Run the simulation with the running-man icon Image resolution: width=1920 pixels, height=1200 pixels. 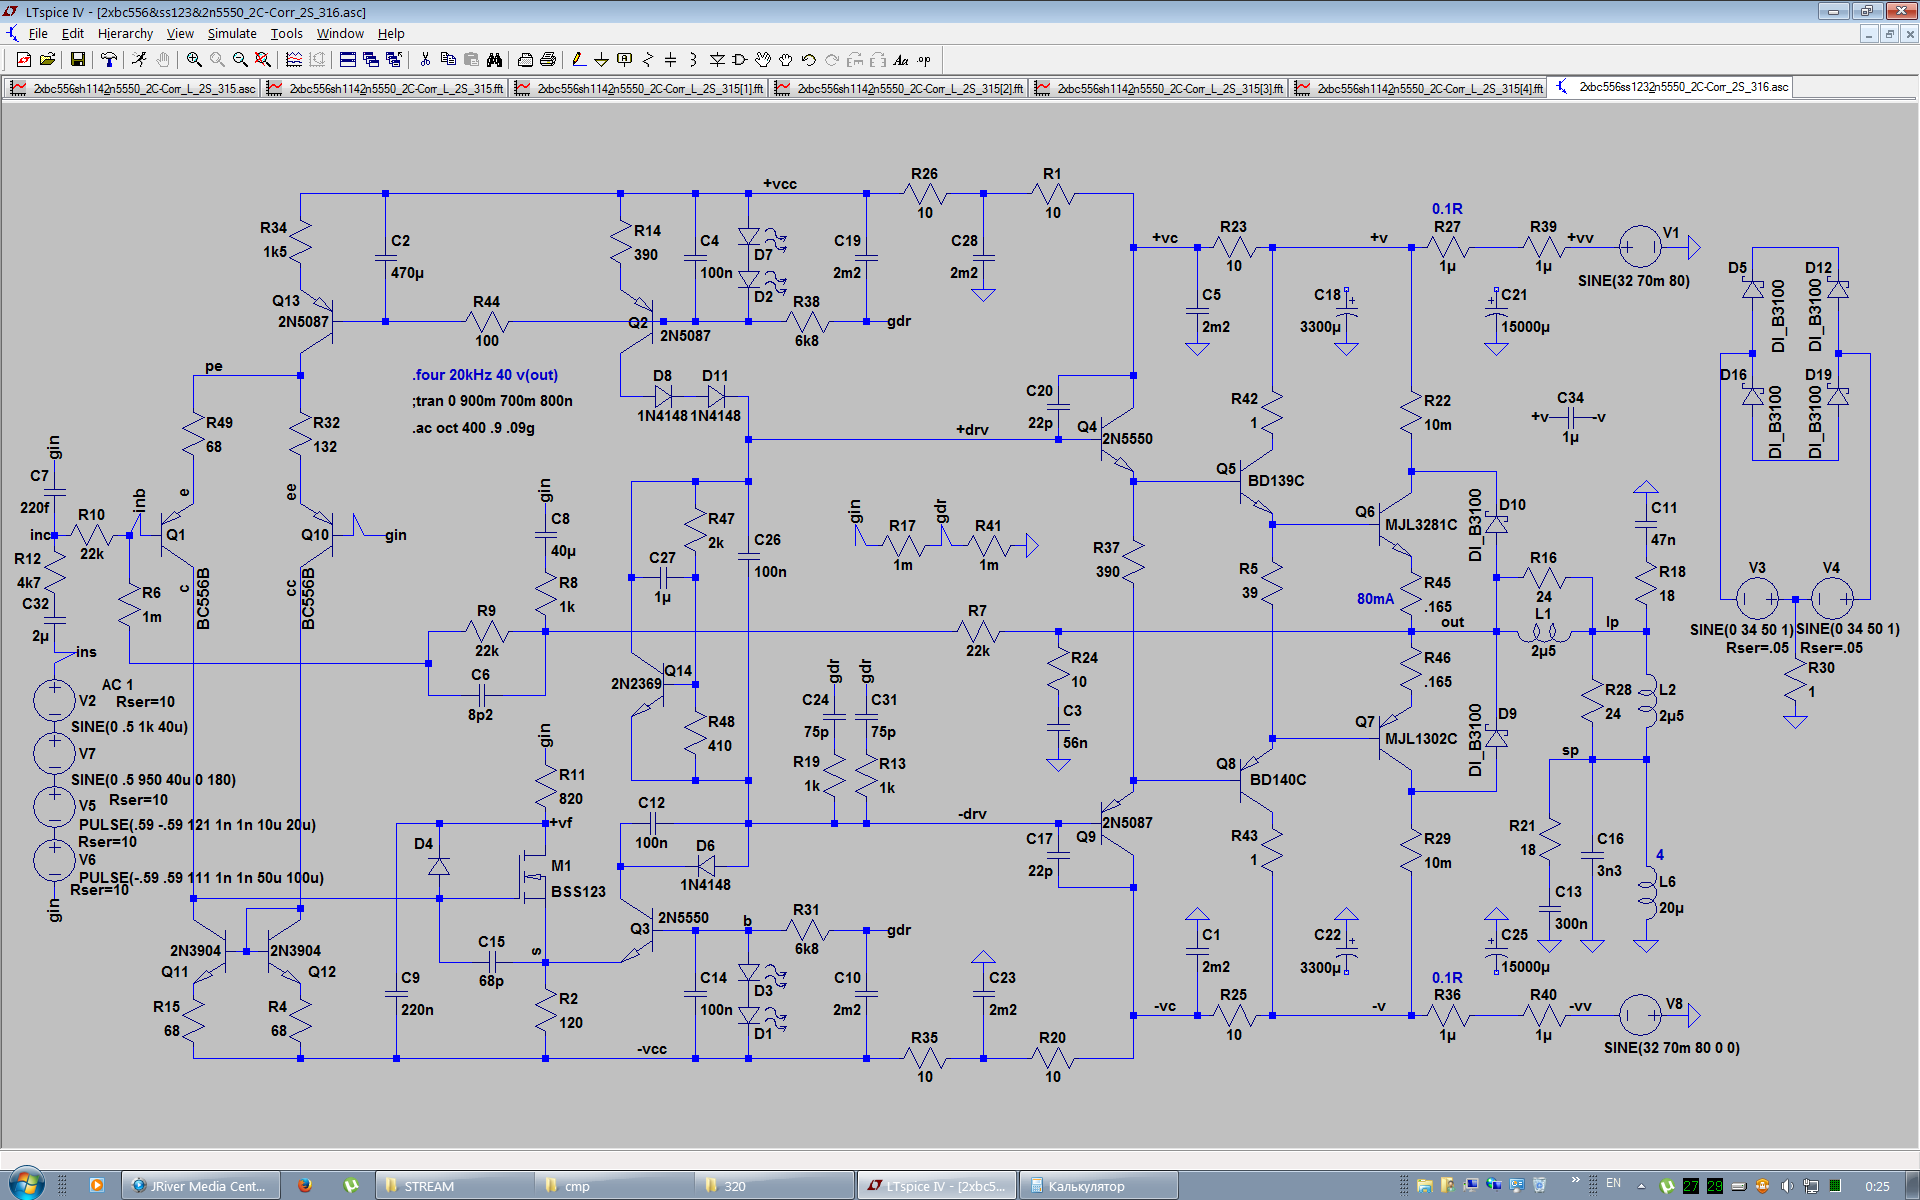140,60
